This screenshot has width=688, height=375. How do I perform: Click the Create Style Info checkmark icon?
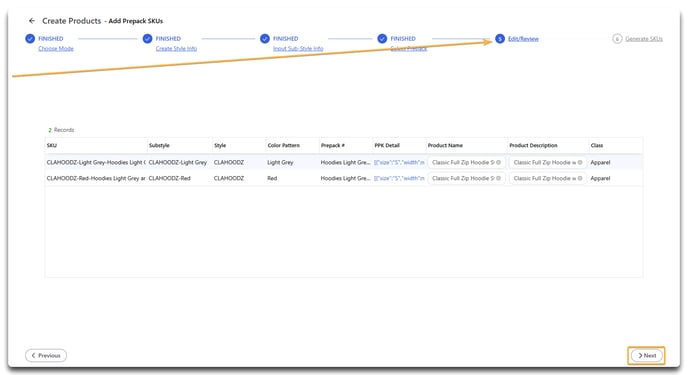click(147, 39)
